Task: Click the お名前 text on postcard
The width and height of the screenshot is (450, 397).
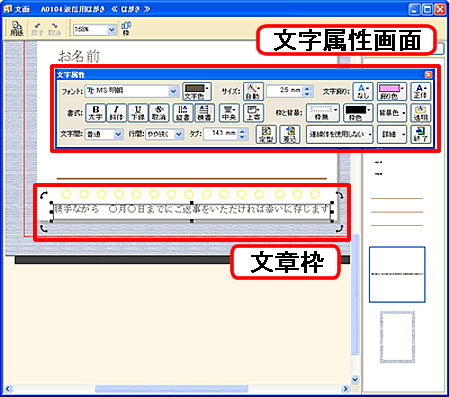Action: 79,56
